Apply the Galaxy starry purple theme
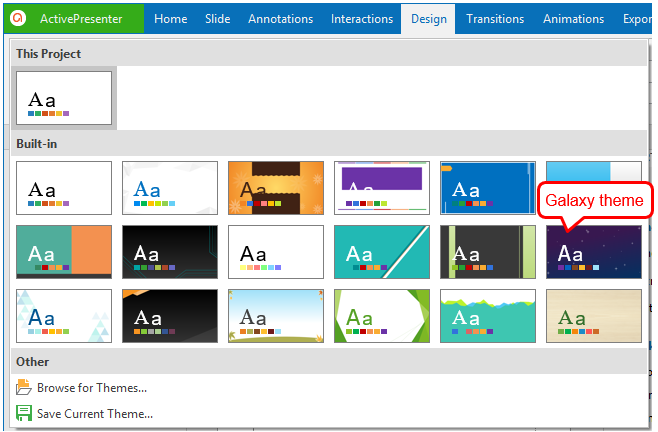Viewport: 658px width, 432px height. click(x=594, y=254)
